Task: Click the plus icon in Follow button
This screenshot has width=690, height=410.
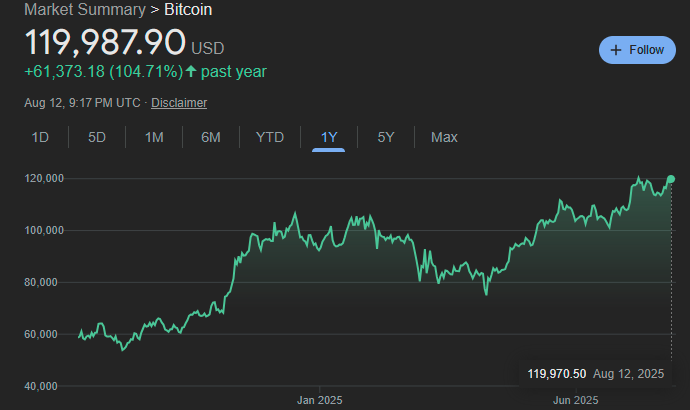Action: (x=616, y=50)
